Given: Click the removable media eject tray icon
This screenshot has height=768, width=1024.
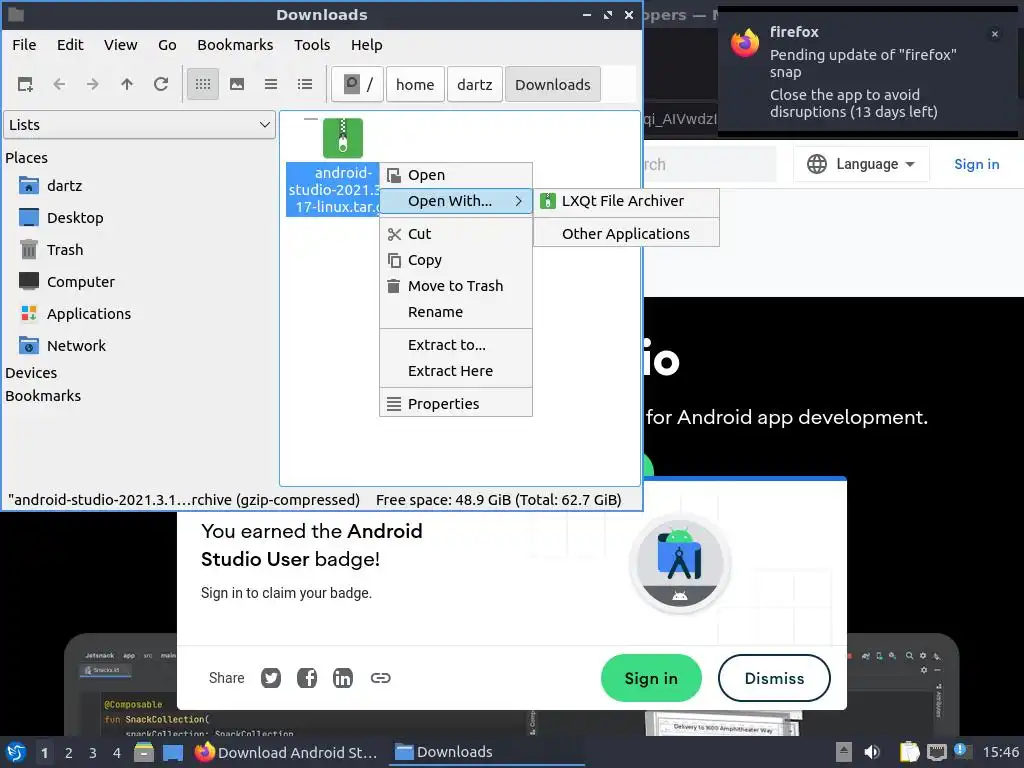Looking at the screenshot, I should click(x=844, y=752).
